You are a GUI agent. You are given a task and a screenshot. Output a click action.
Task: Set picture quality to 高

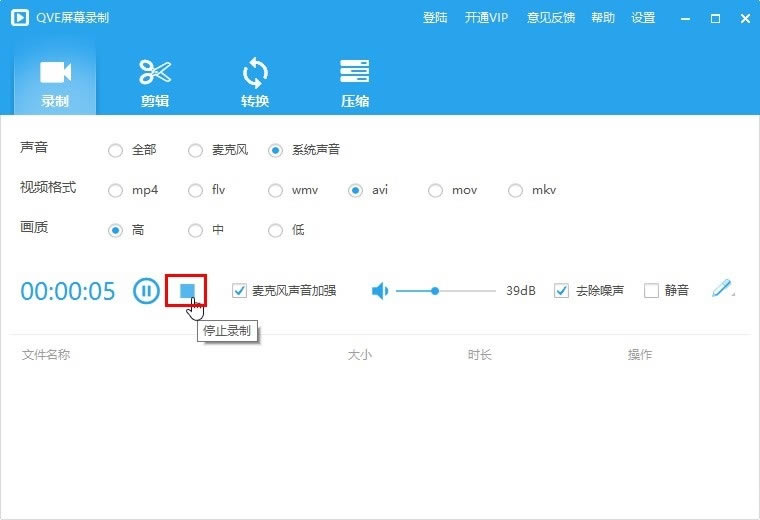coord(115,230)
